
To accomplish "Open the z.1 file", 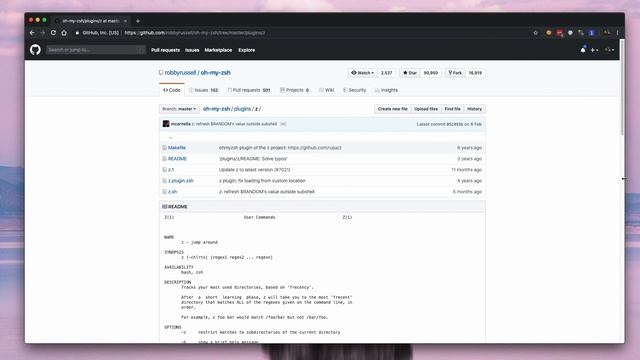I will click(171, 169).
